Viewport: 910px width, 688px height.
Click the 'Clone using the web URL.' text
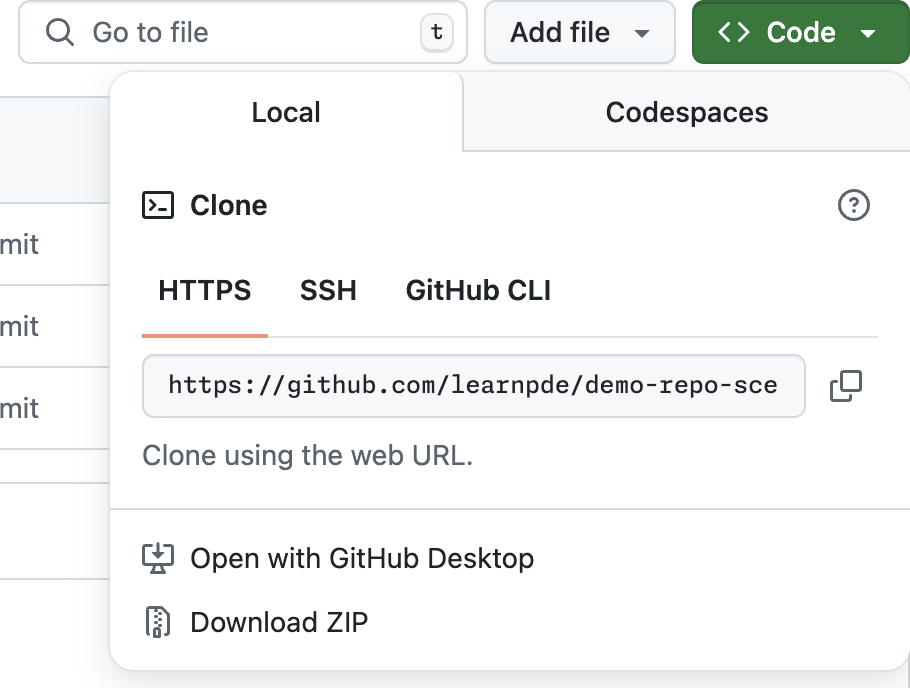pos(308,456)
